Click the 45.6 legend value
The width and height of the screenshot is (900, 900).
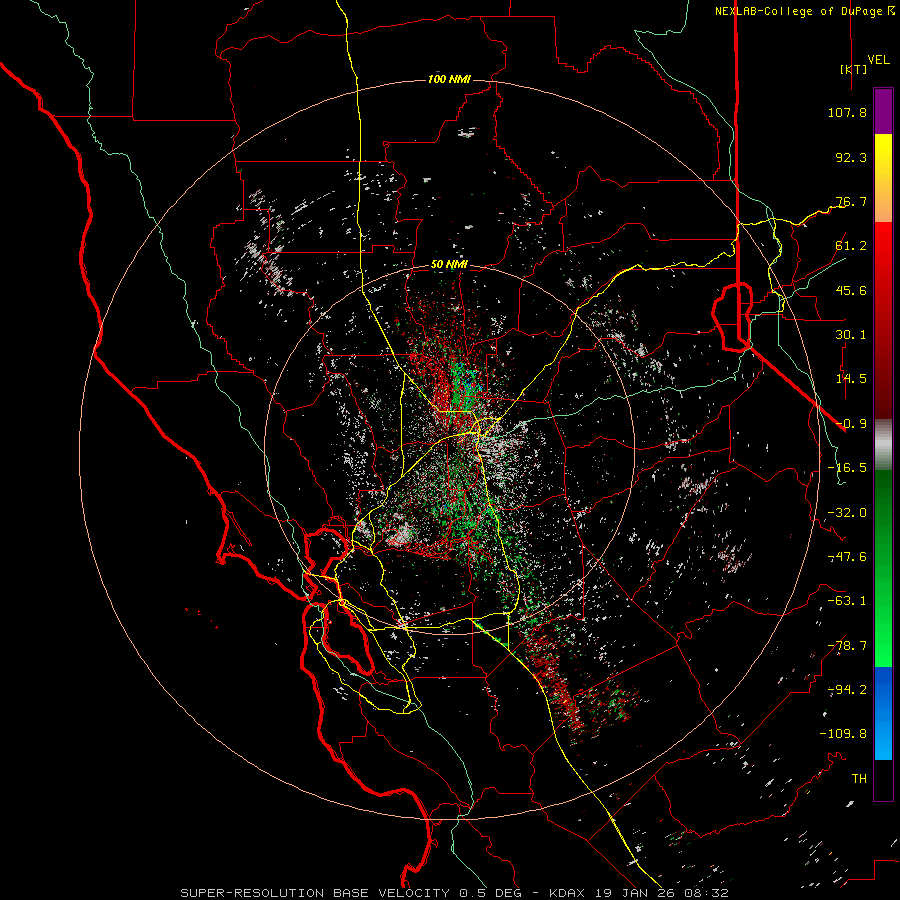coord(851,290)
